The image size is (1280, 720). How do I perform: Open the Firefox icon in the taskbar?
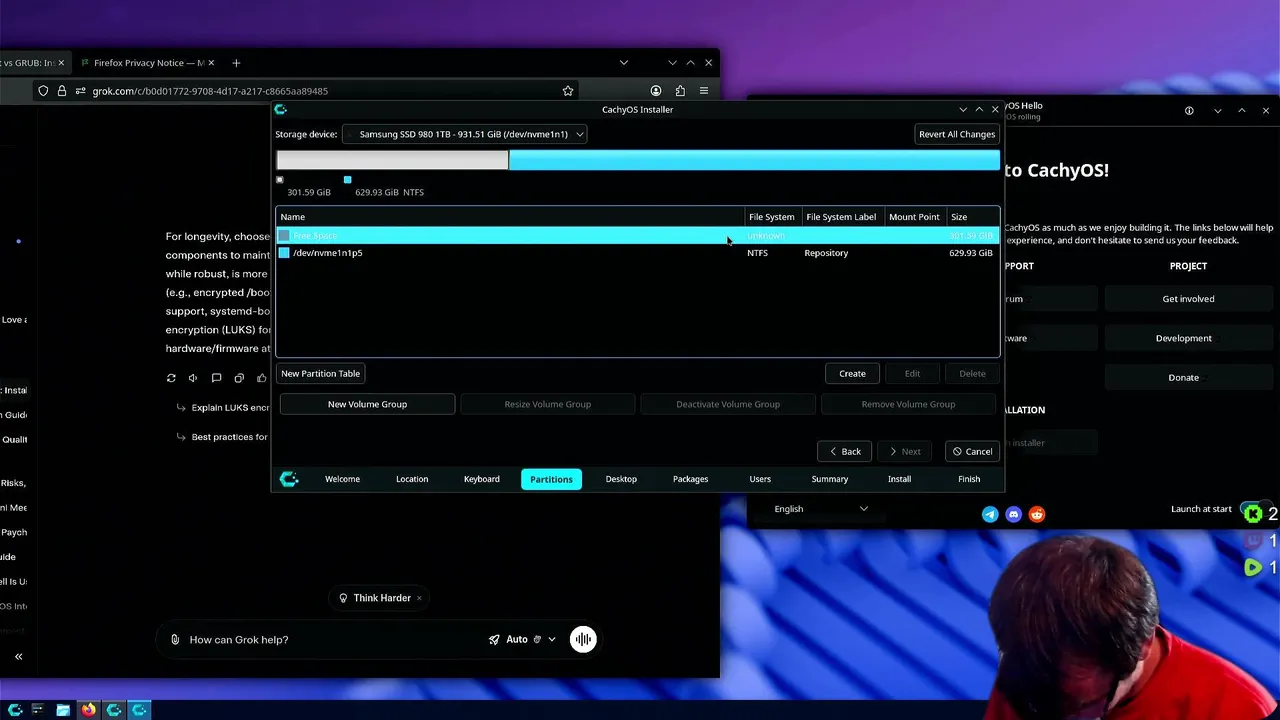coord(88,710)
